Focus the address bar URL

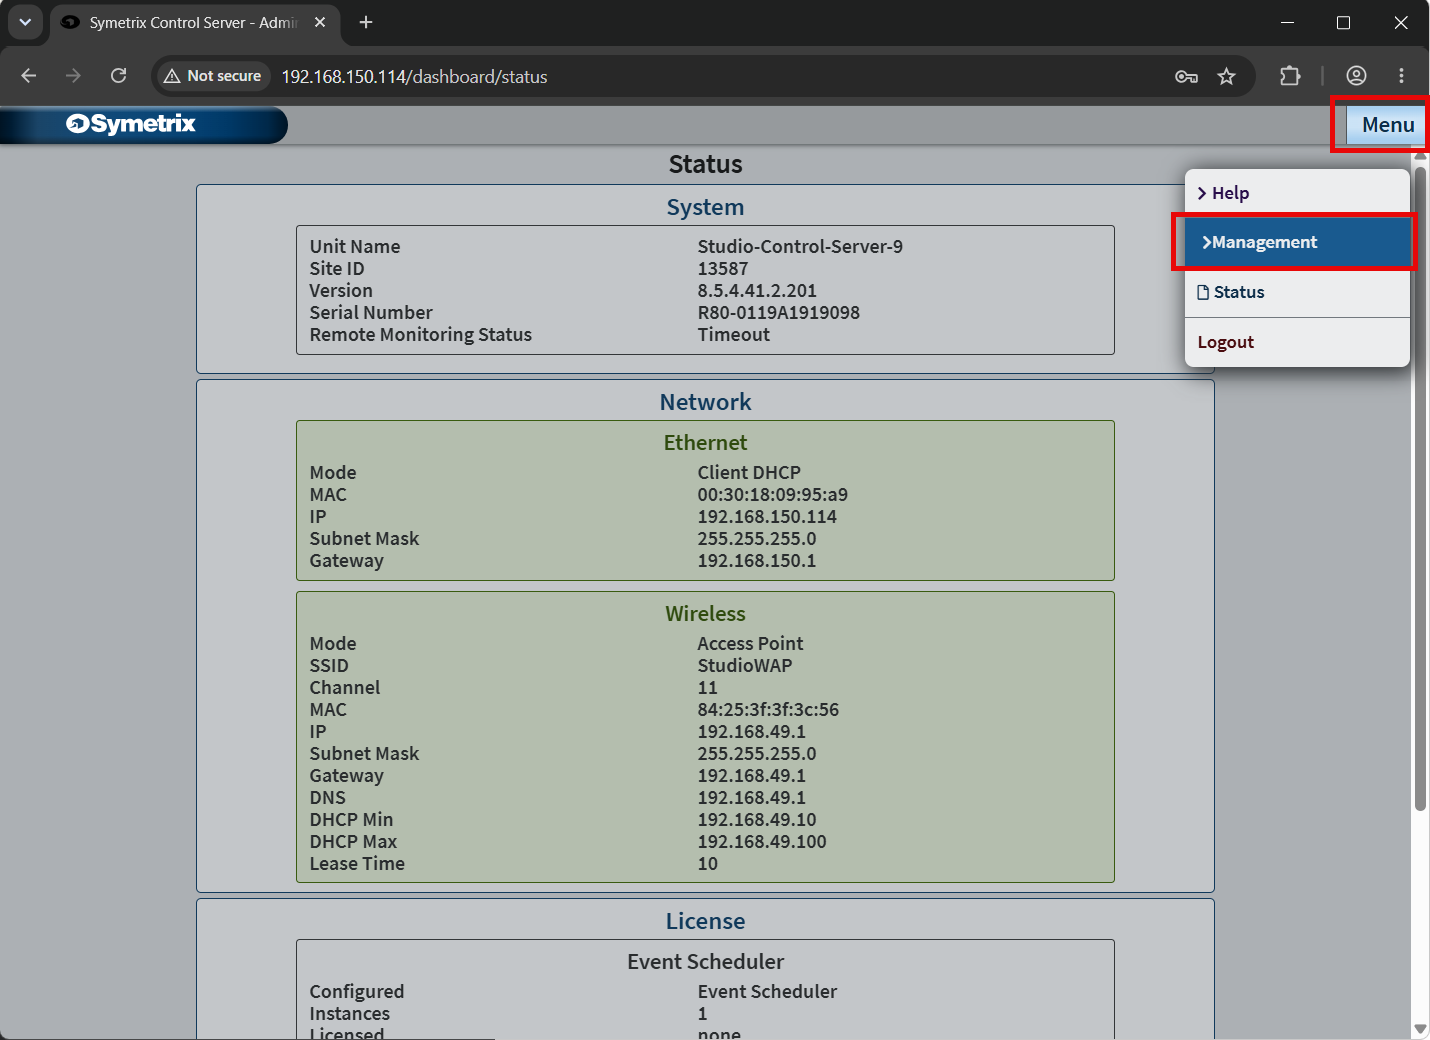[x=414, y=77]
